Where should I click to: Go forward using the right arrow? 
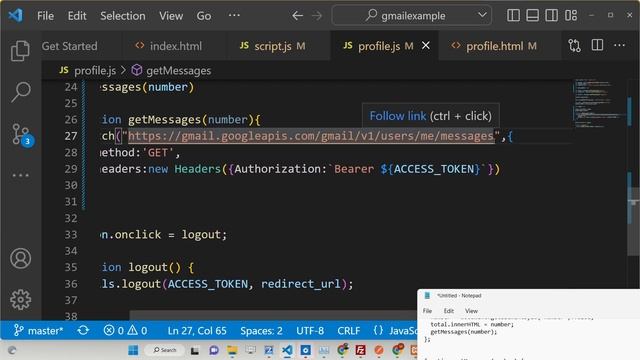[x=317, y=16]
